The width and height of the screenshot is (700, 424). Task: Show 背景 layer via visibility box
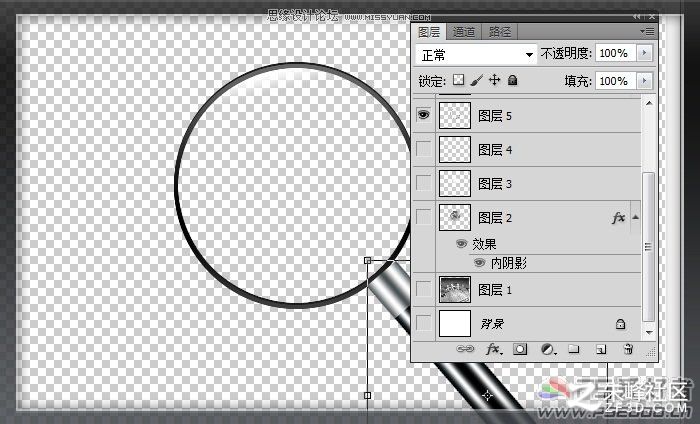coord(423,323)
